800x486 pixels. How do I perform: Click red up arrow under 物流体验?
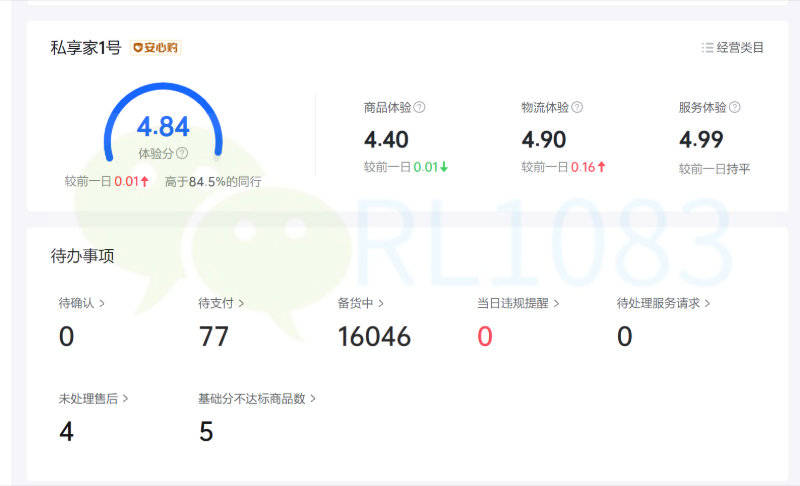(602, 167)
